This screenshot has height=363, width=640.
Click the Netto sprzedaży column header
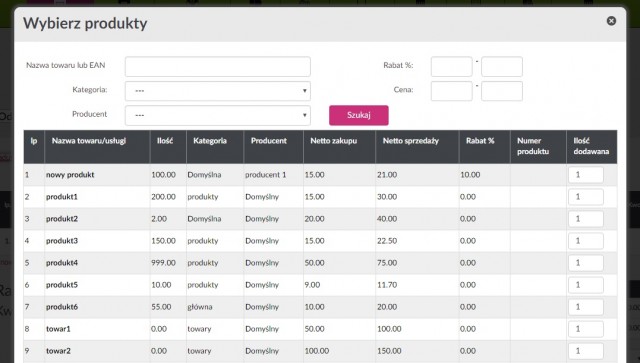(411, 141)
